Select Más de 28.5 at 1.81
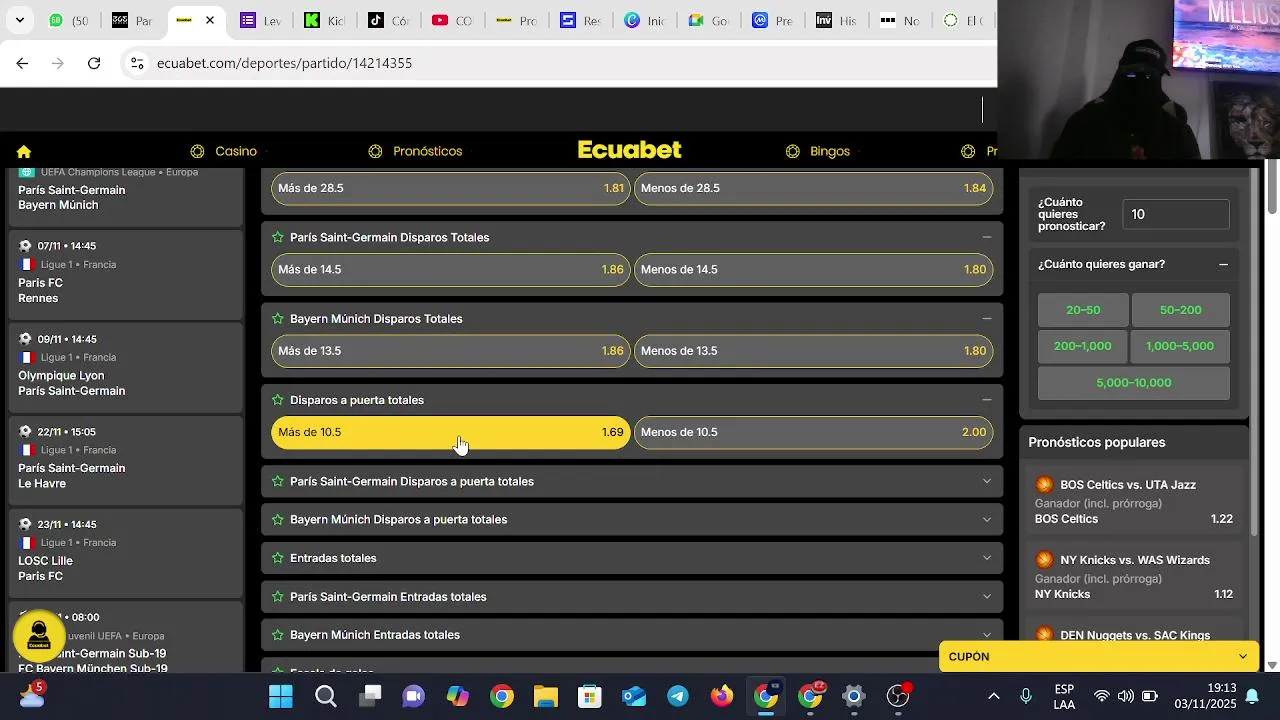Viewport: 1280px width, 720px height. coord(451,188)
